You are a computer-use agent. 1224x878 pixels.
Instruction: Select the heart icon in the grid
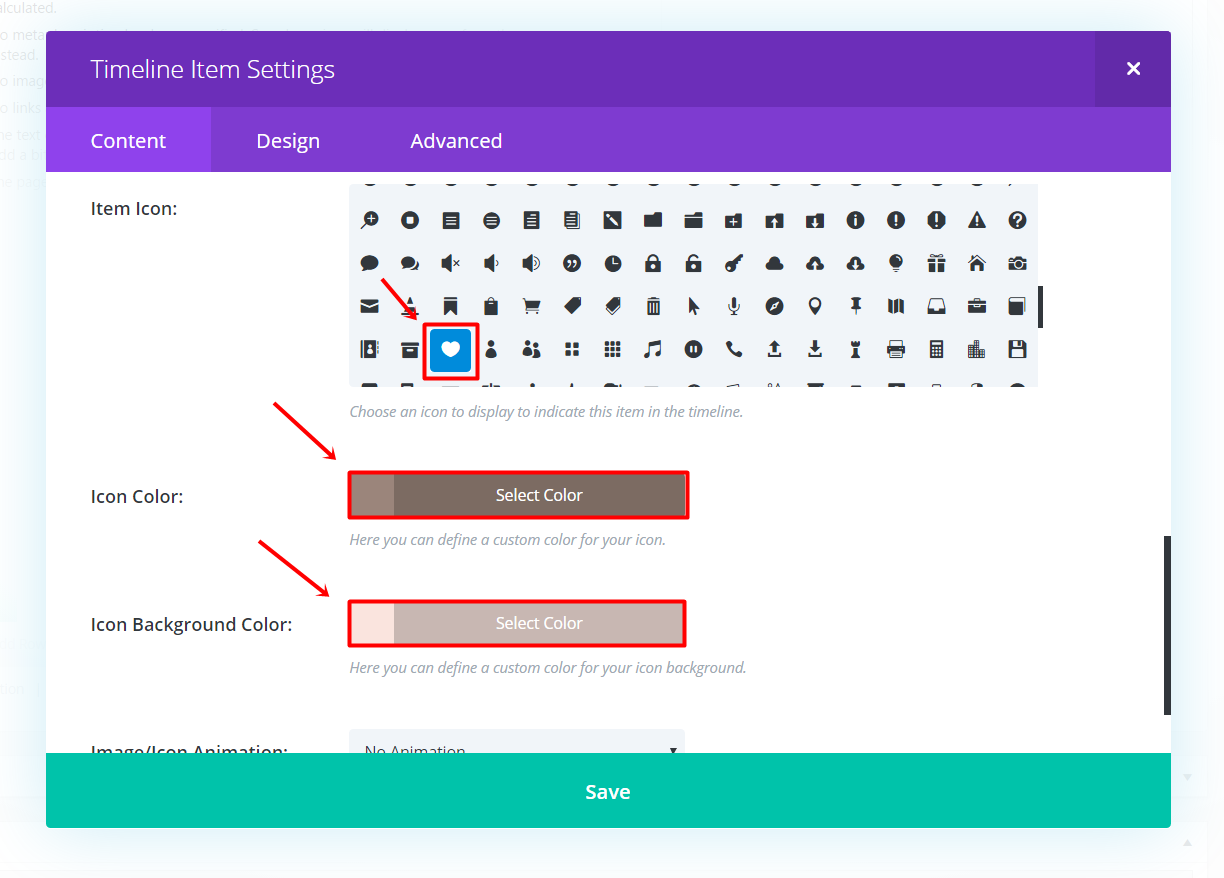pyautogui.click(x=451, y=349)
